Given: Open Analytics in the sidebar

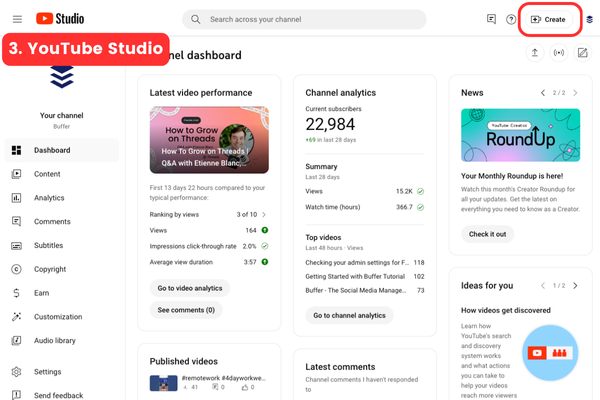Looking at the screenshot, I should [62, 198].
